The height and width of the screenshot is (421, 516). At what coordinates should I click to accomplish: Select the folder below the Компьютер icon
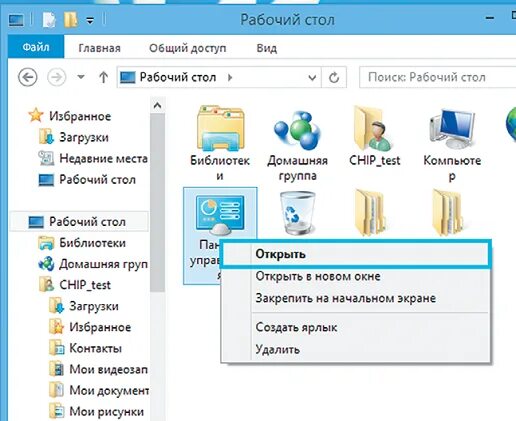tap(448, 213)
